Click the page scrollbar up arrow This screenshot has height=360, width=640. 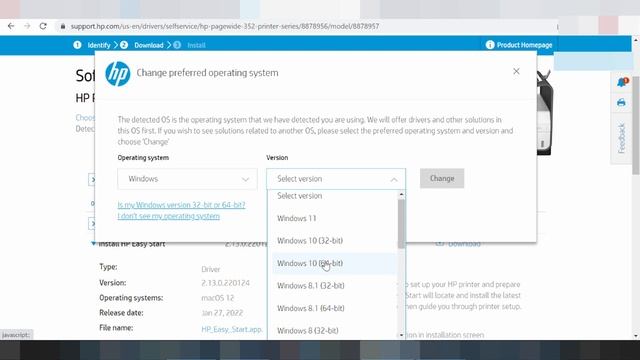[636, 40]
